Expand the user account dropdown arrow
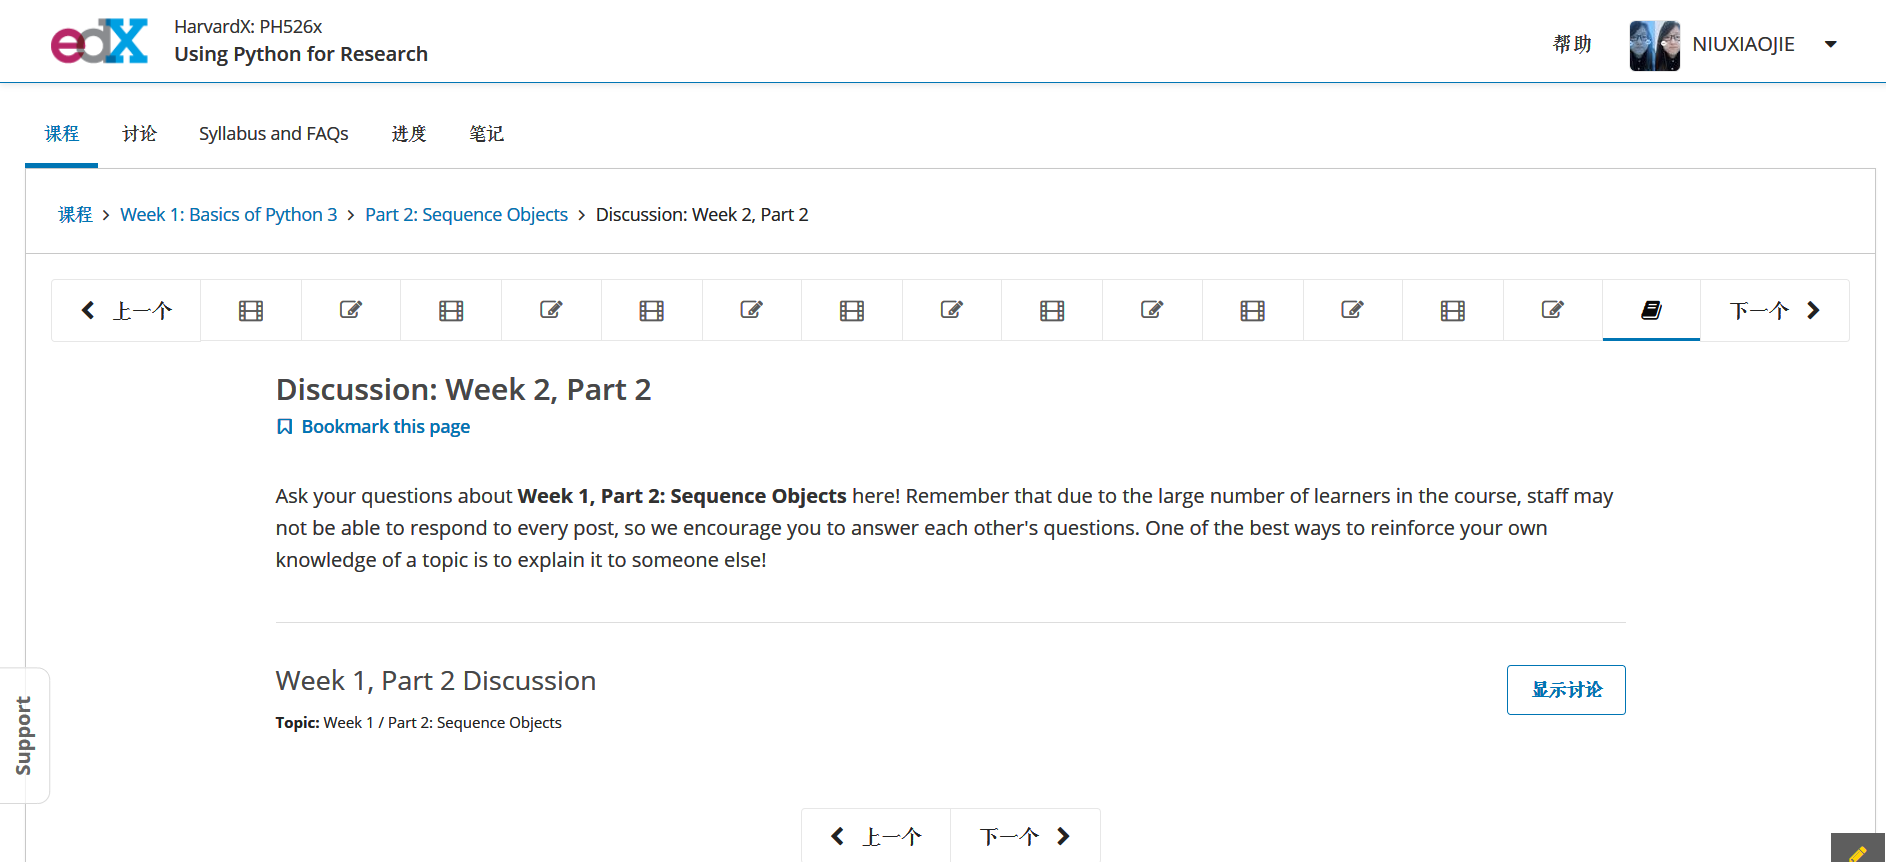This screenshot has height=862, width=1886. 1831,44
